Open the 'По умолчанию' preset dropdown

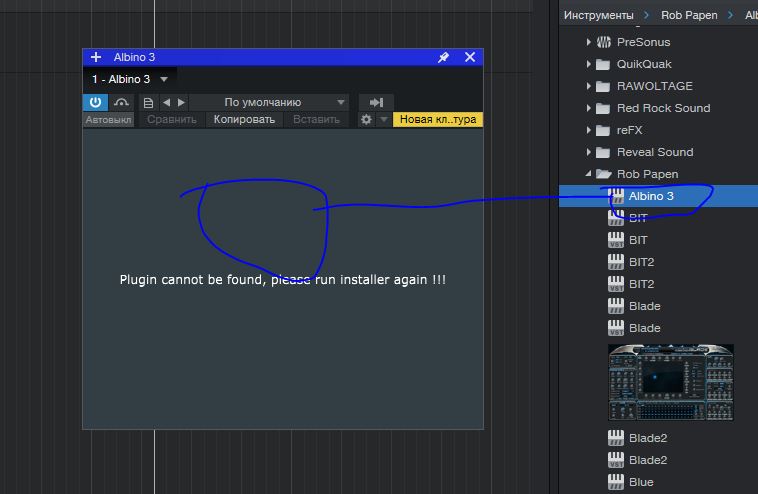[x=270, y=102]
